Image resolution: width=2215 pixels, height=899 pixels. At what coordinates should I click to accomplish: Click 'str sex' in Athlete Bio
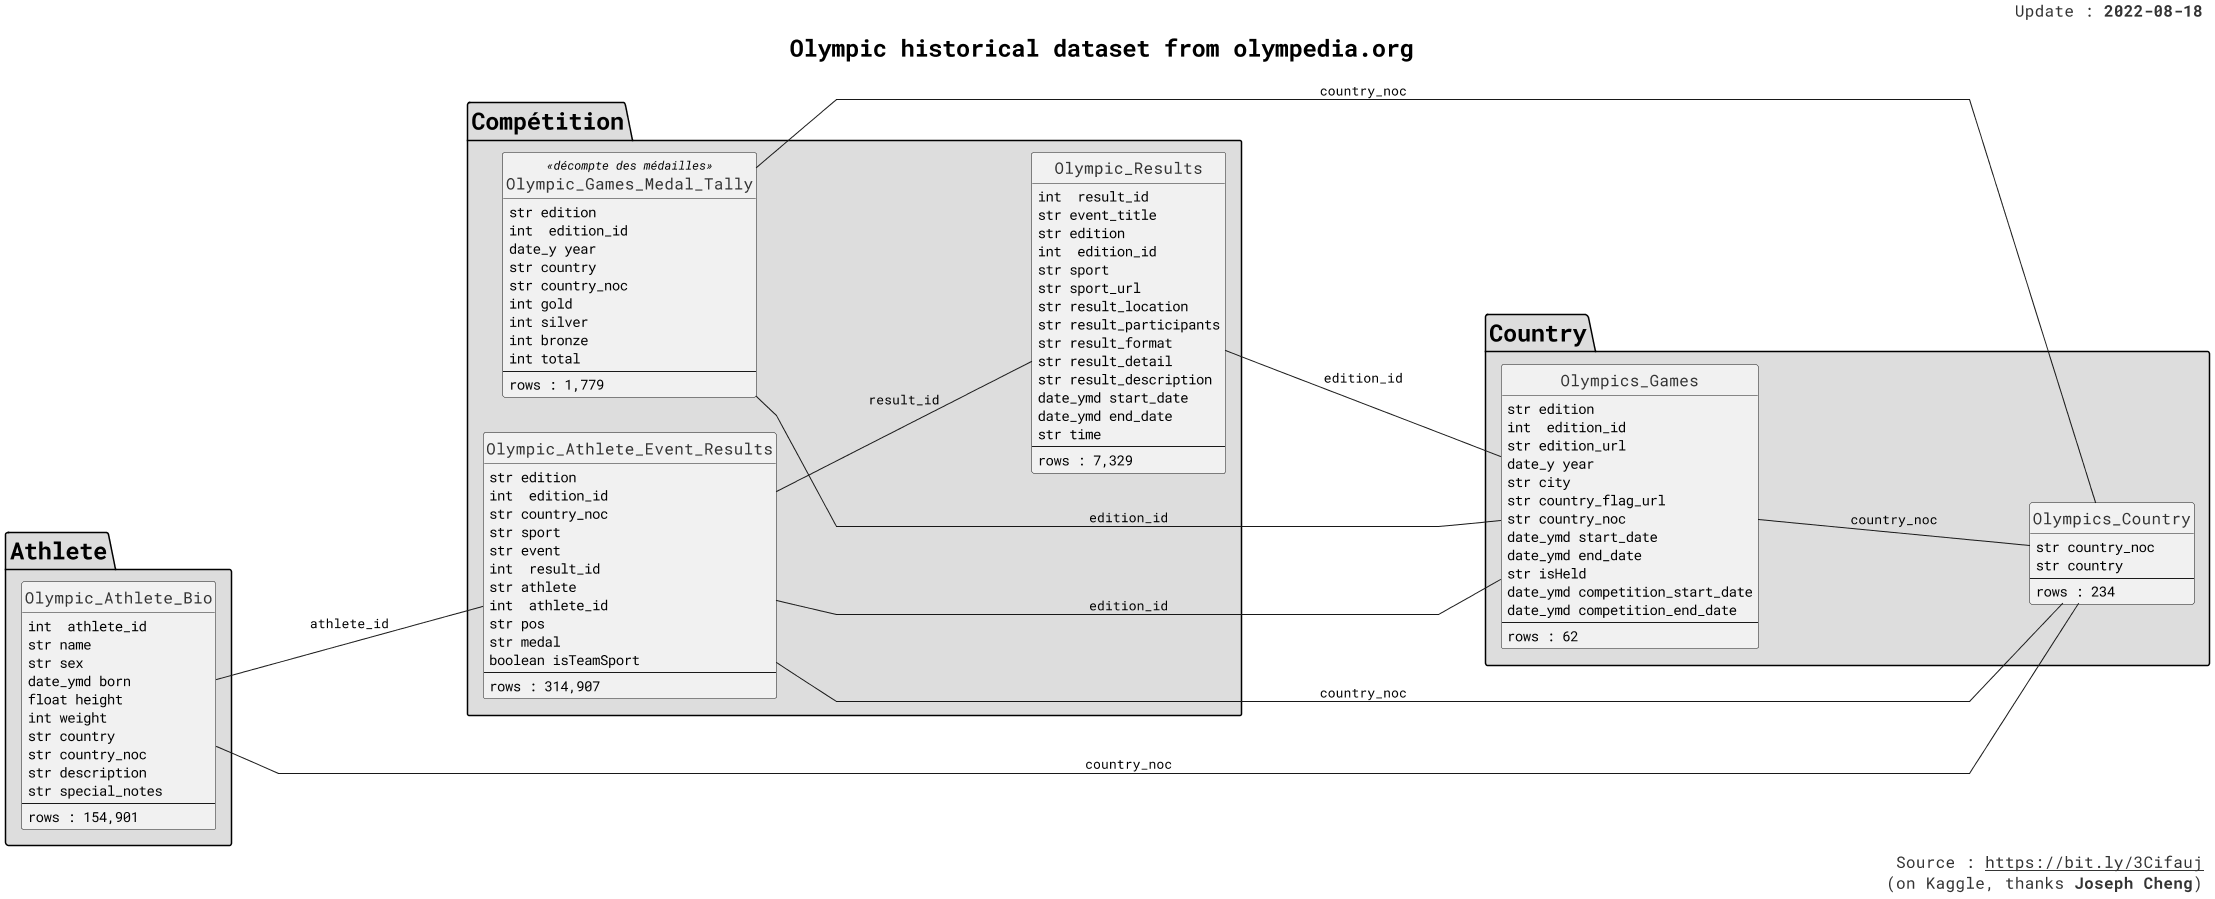coord(55,663)
